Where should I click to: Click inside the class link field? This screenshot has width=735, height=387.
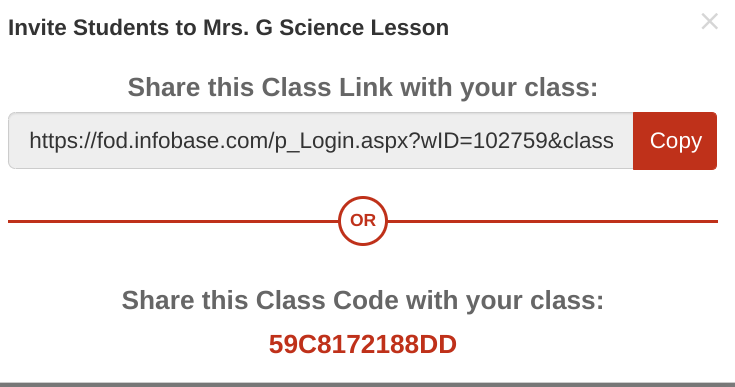(321, 141)
